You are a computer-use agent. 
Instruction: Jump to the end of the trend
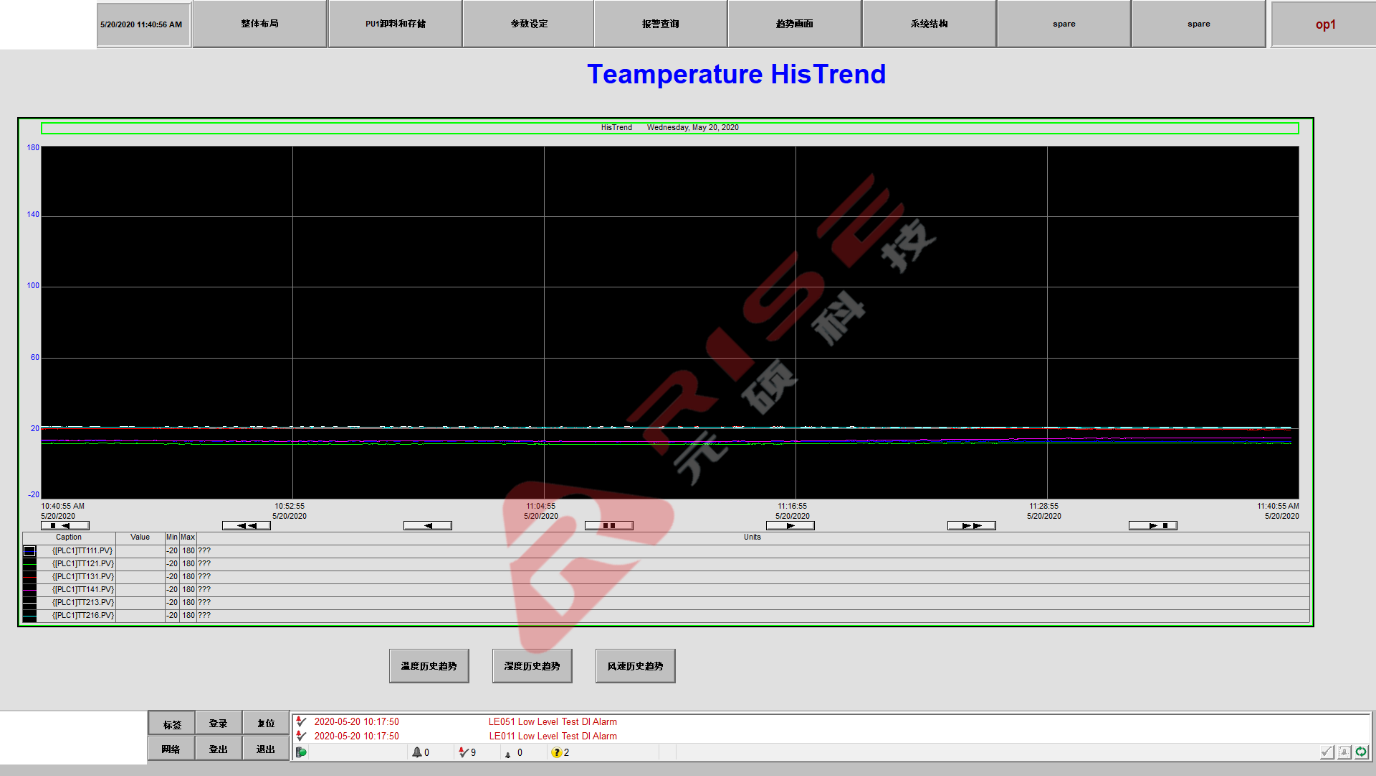click(1153, 525)
